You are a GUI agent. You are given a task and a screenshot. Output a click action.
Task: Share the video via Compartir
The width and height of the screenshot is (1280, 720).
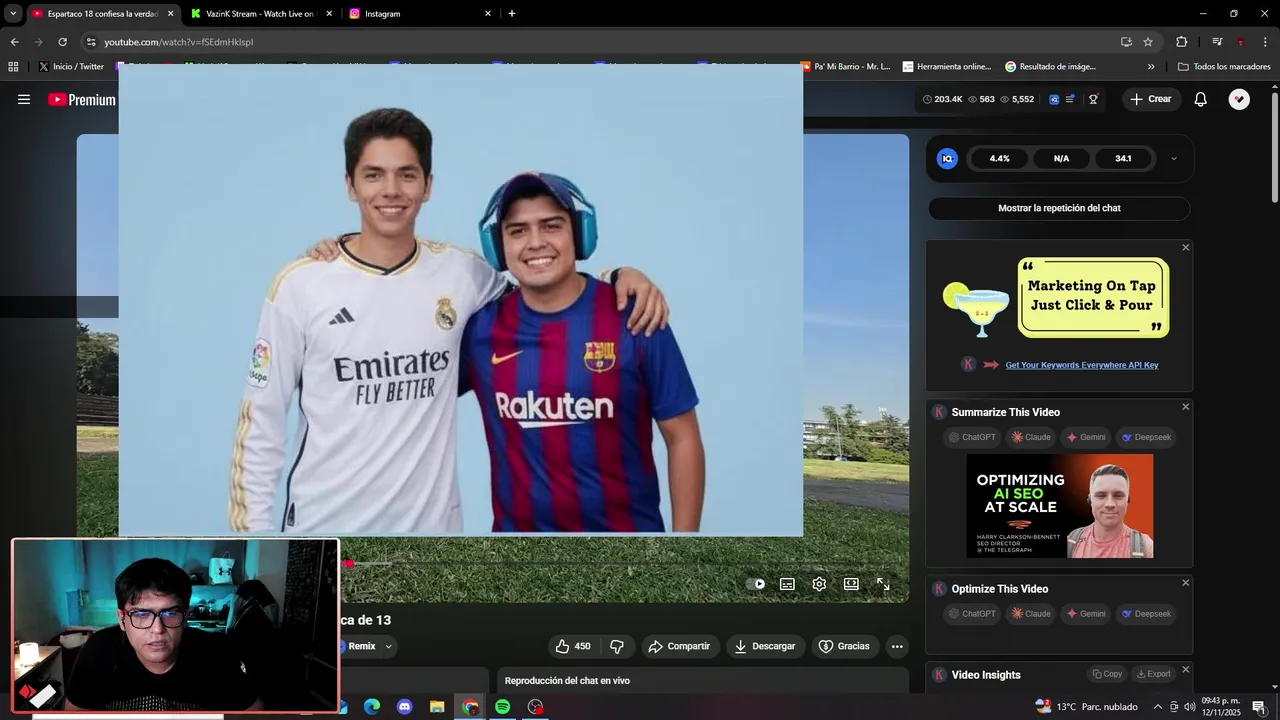coord(679,646)
